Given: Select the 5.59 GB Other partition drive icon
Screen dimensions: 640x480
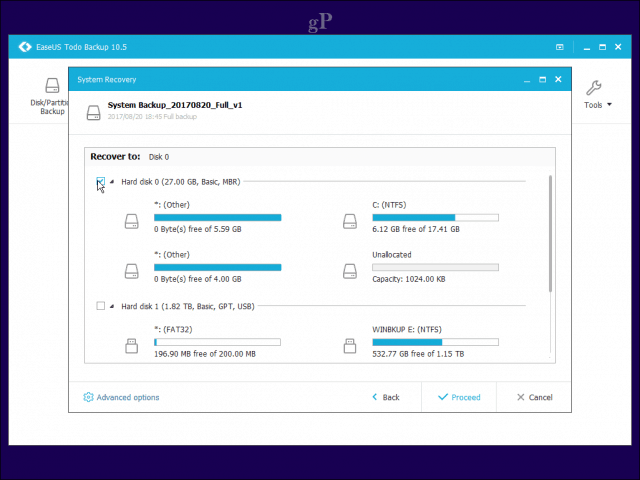Looking at the screenshot, I should click(131, 221).
